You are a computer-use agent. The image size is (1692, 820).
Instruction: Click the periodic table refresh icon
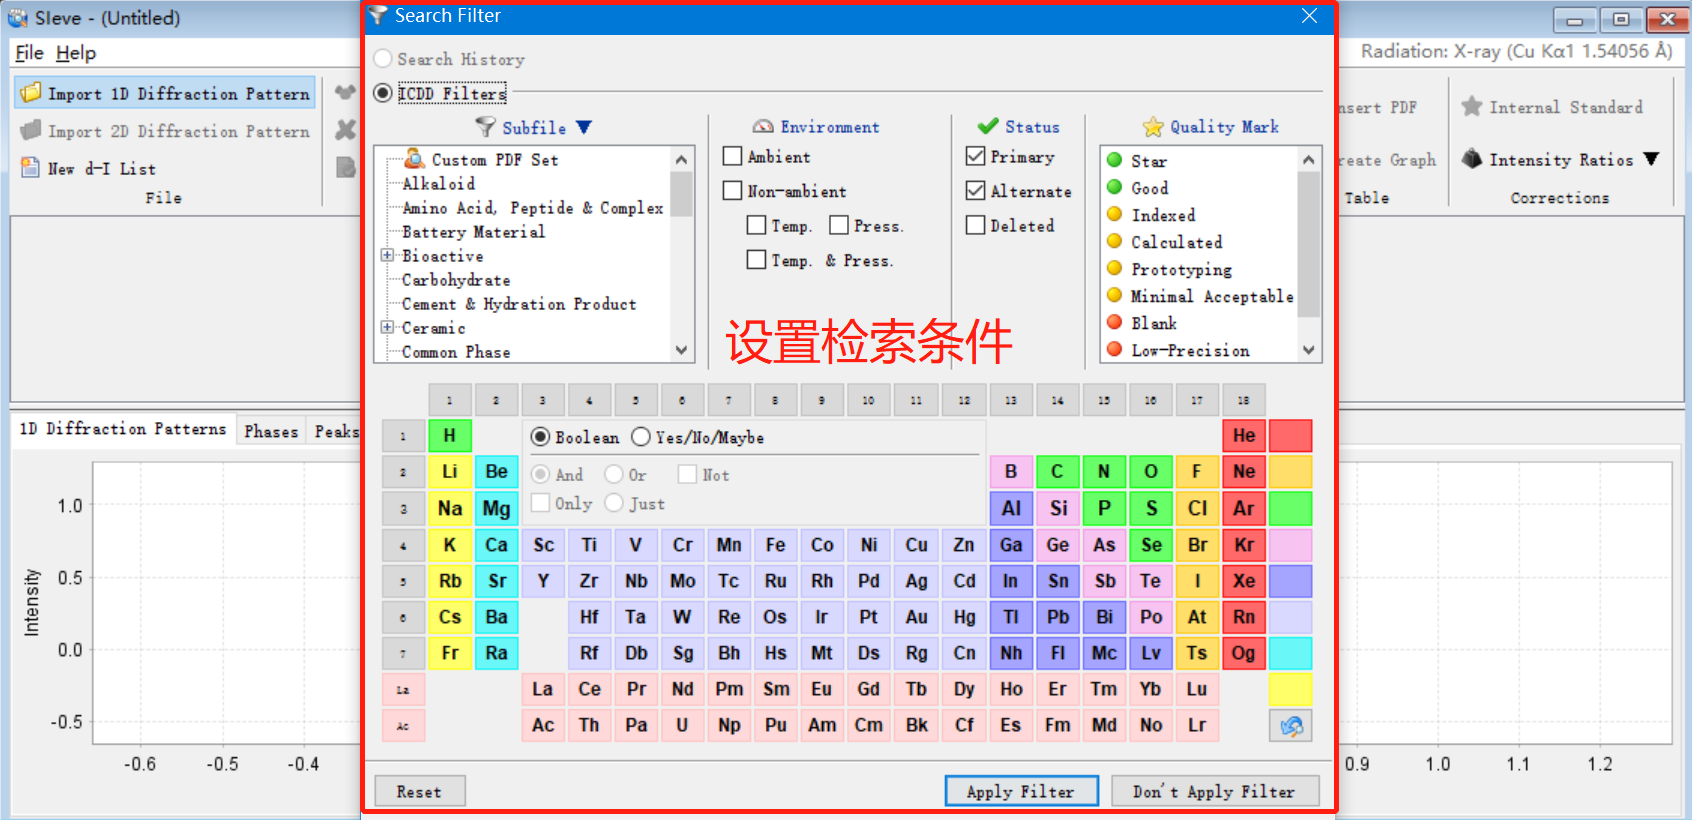1290,725
